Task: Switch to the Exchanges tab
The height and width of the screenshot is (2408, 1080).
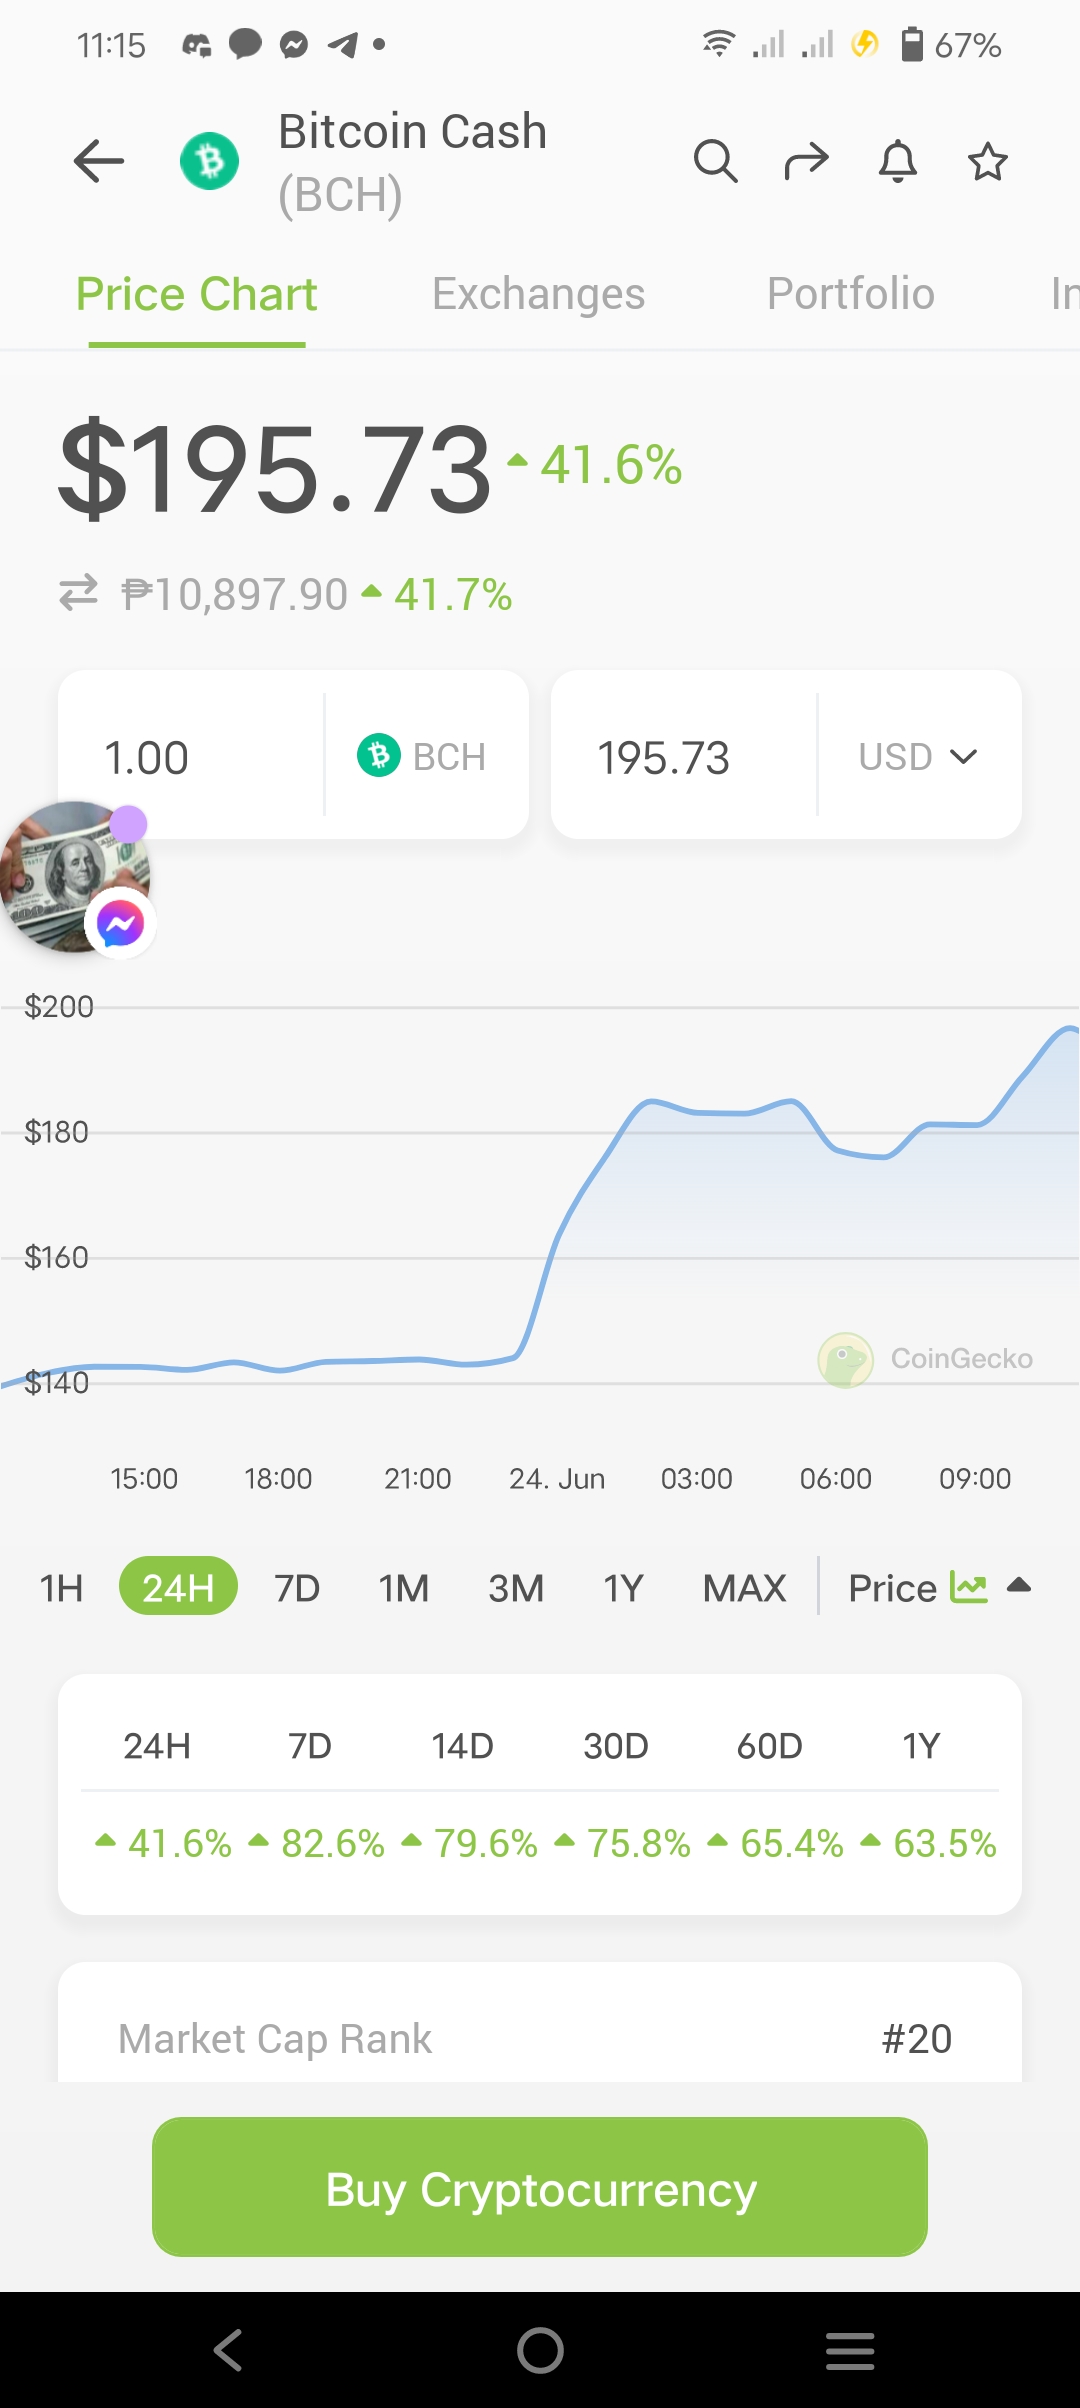Action: (x=539, y=294)
